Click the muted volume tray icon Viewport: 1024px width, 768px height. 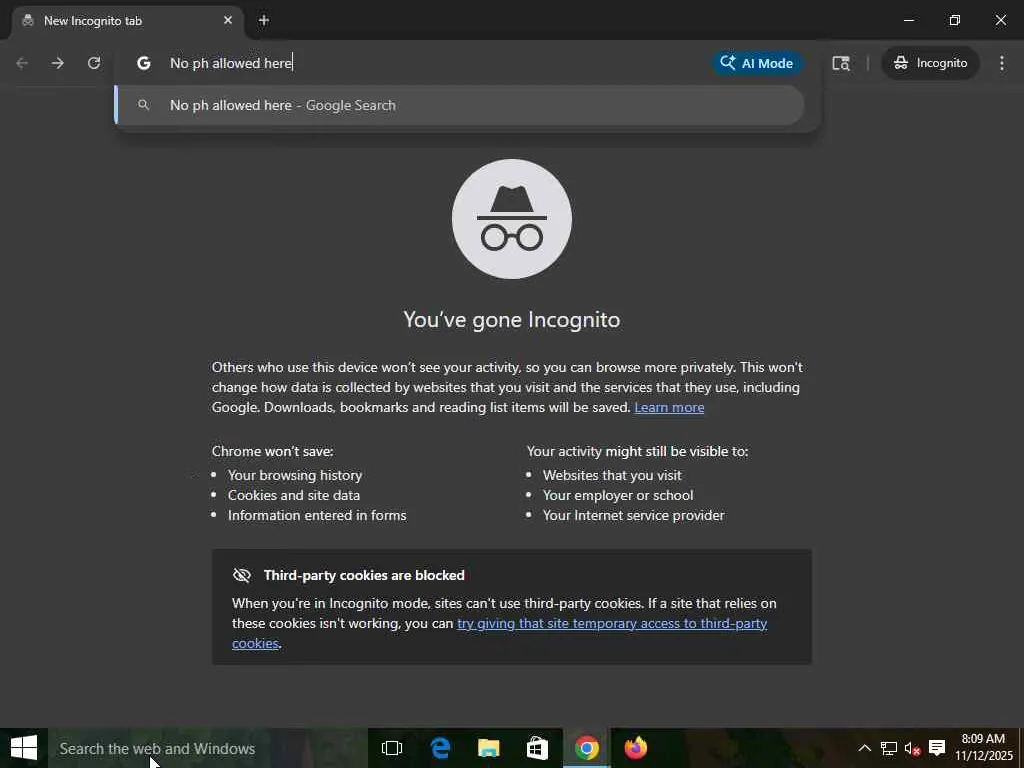coord(912,748)
